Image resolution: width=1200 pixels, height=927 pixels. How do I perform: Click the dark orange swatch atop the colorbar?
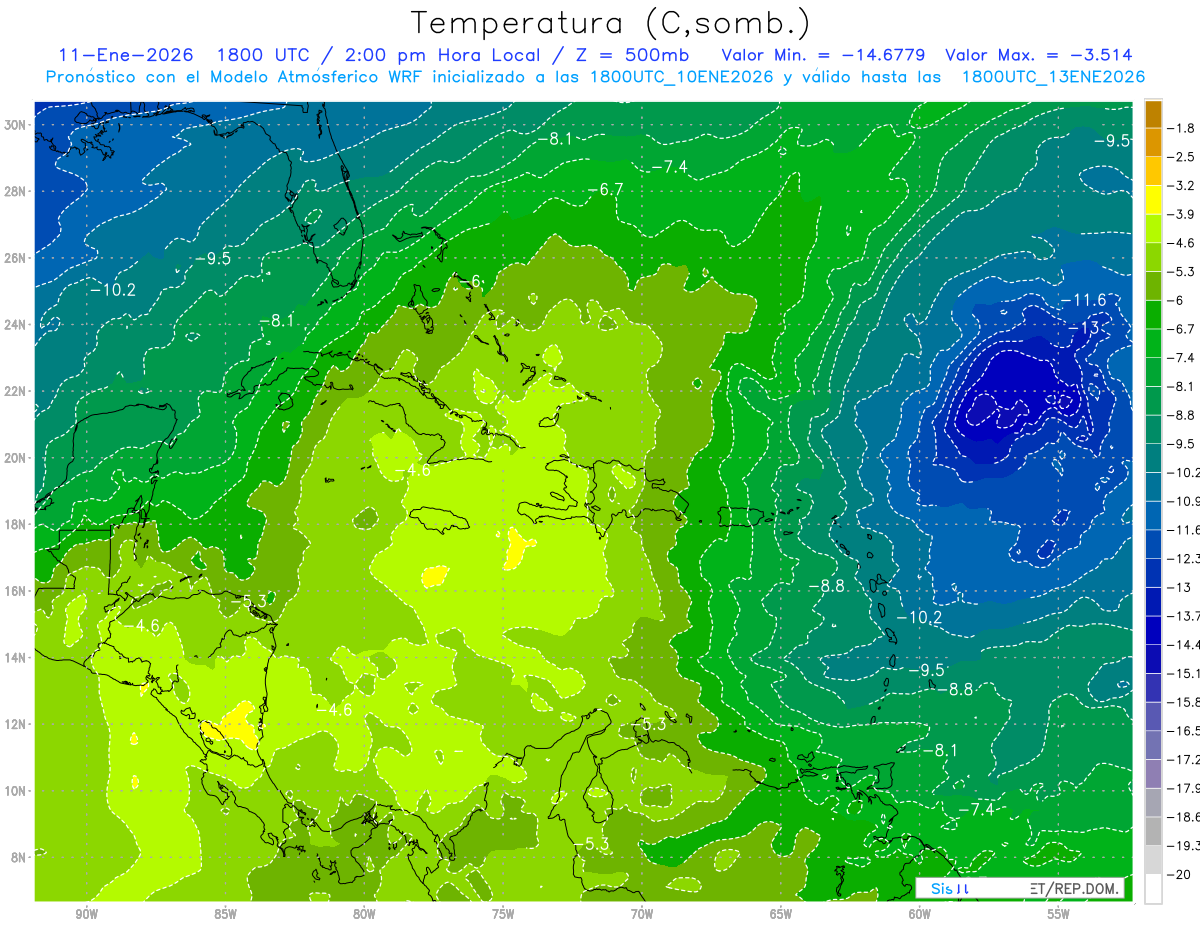pos(1153,114)
